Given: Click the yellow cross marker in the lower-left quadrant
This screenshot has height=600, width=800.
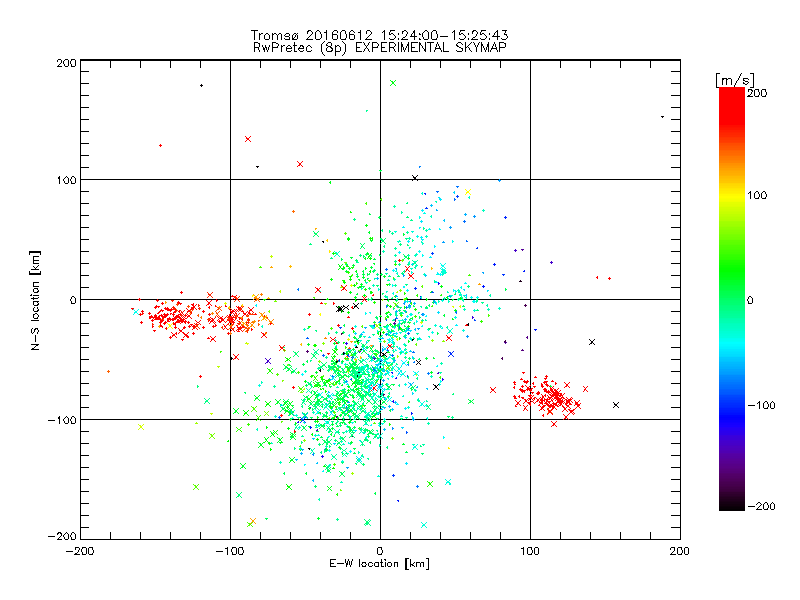Looking at the screenshot, I should (x=141, y=427).
